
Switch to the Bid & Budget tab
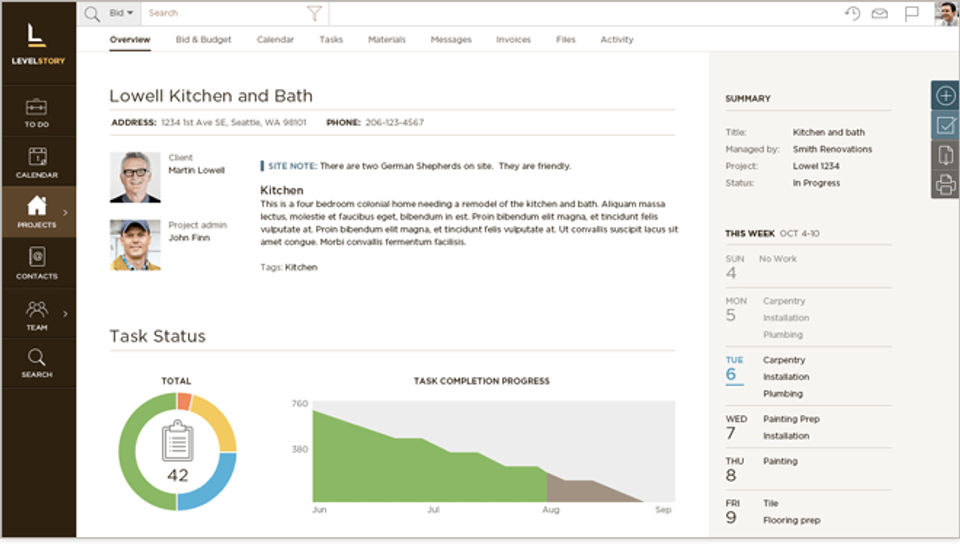(203, 40)
